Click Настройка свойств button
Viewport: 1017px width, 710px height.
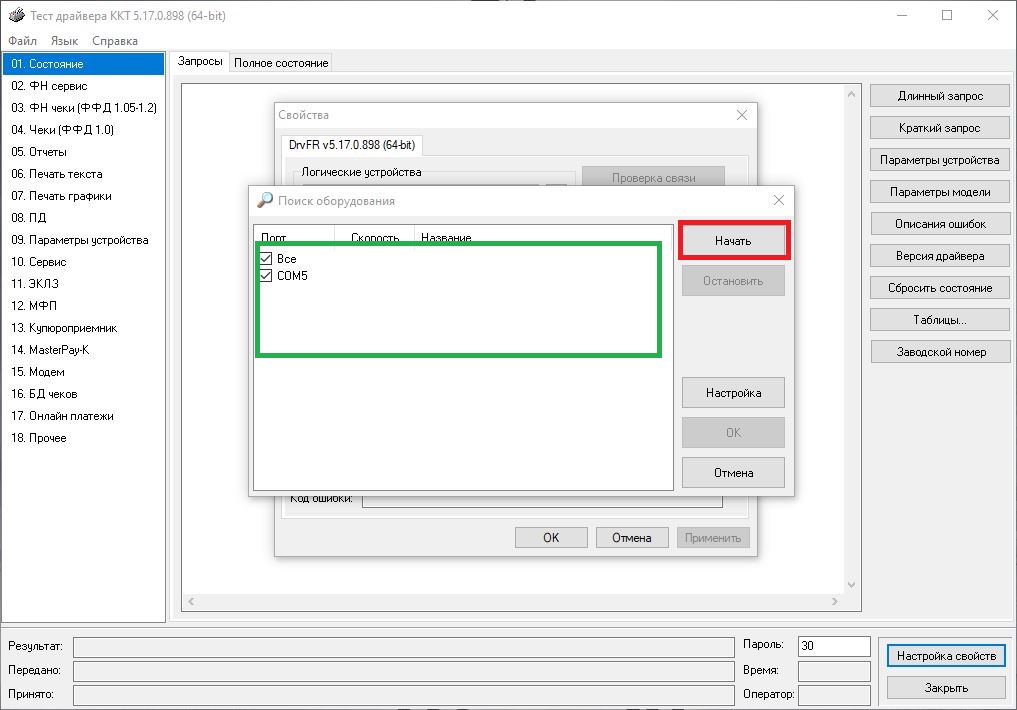click(x=946, y=656)
